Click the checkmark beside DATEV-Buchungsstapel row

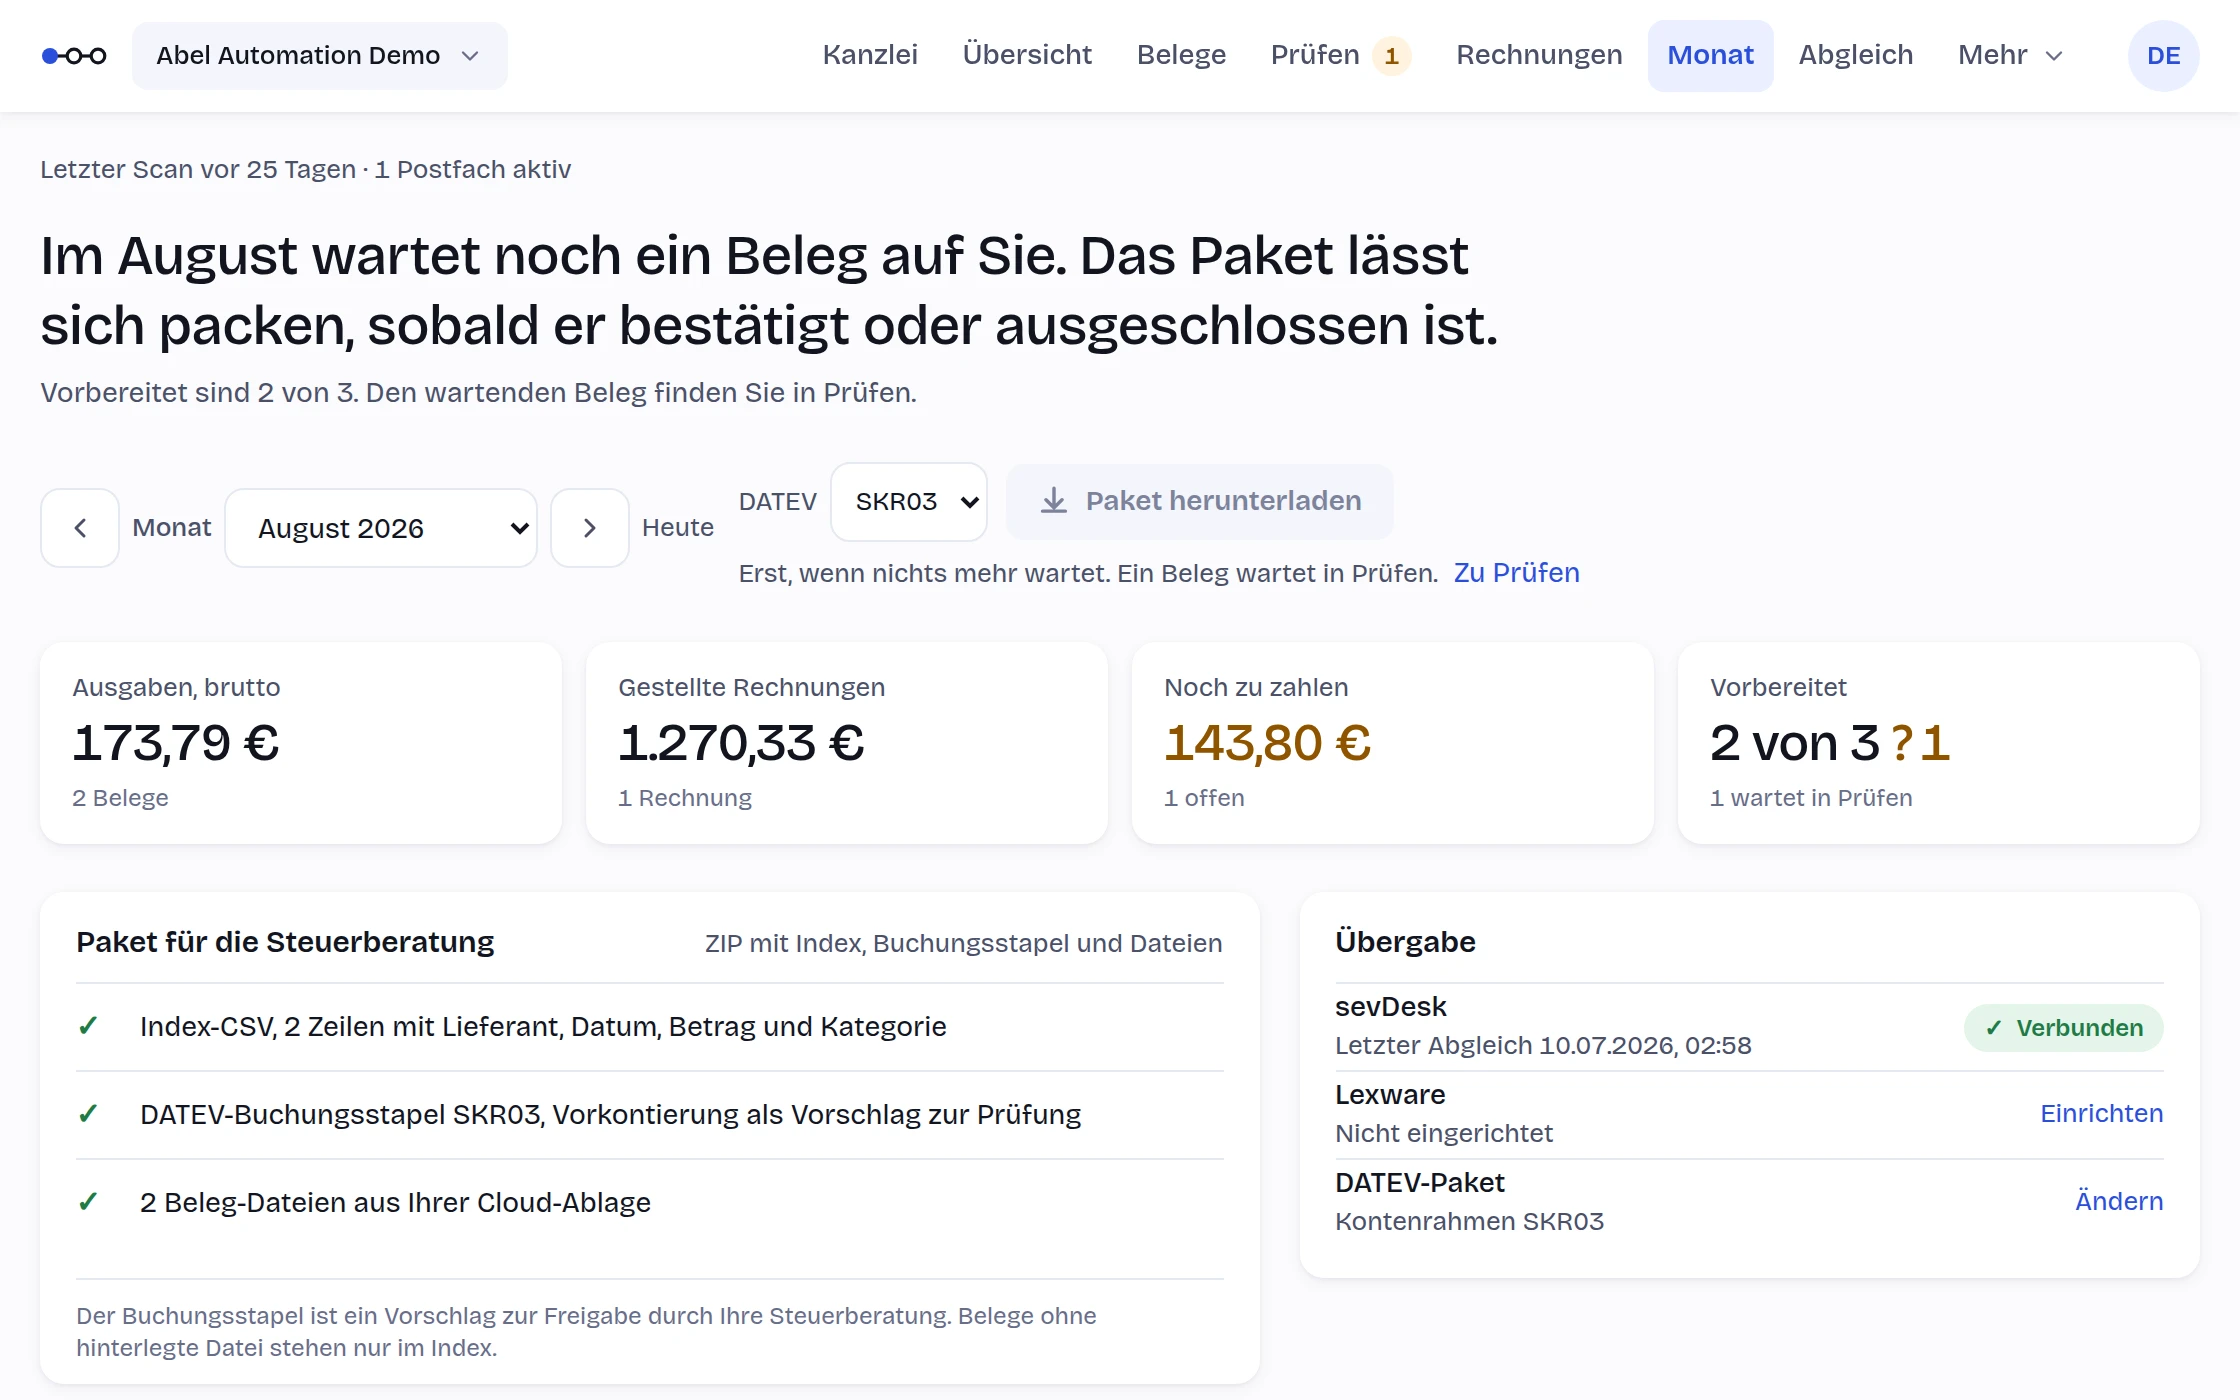pyautogui.click(x=88, y=1114)
